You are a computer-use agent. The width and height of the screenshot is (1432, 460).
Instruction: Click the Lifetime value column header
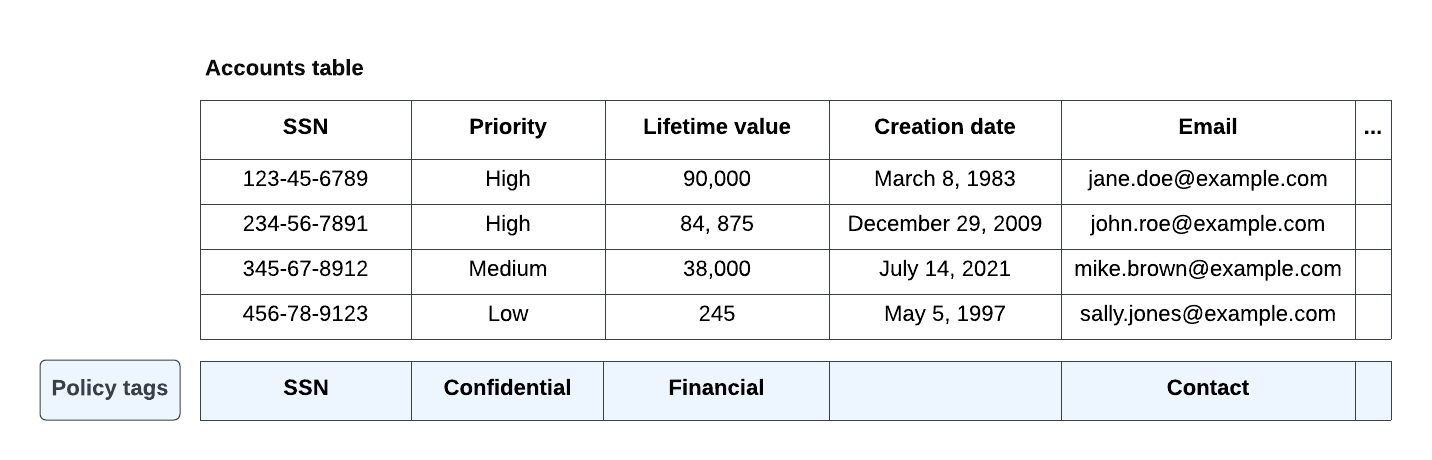716,128
